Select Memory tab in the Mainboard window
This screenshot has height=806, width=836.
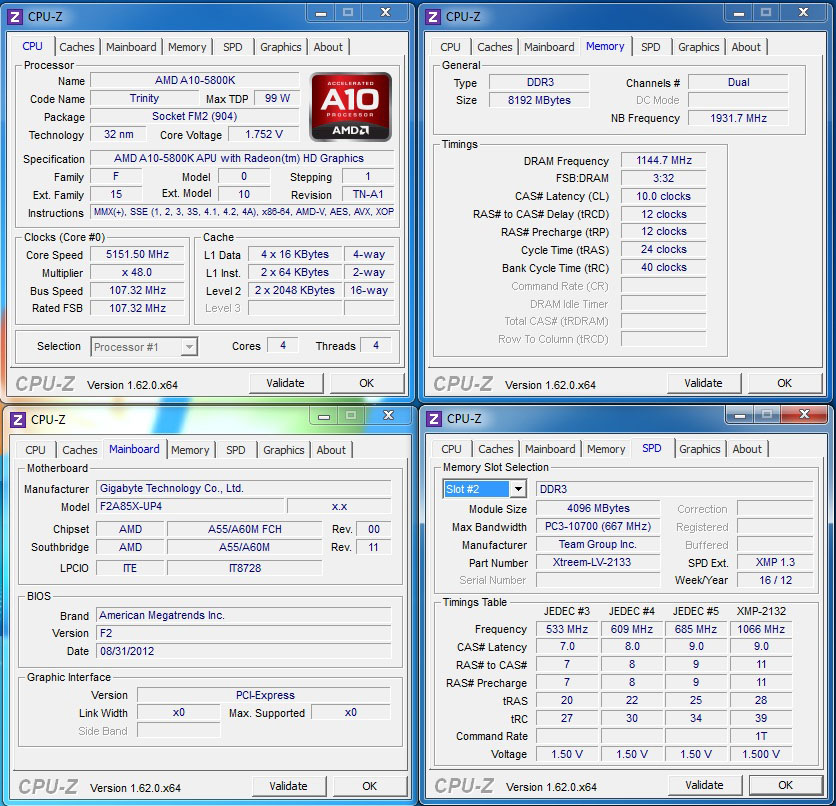click(x=190, y=450)
